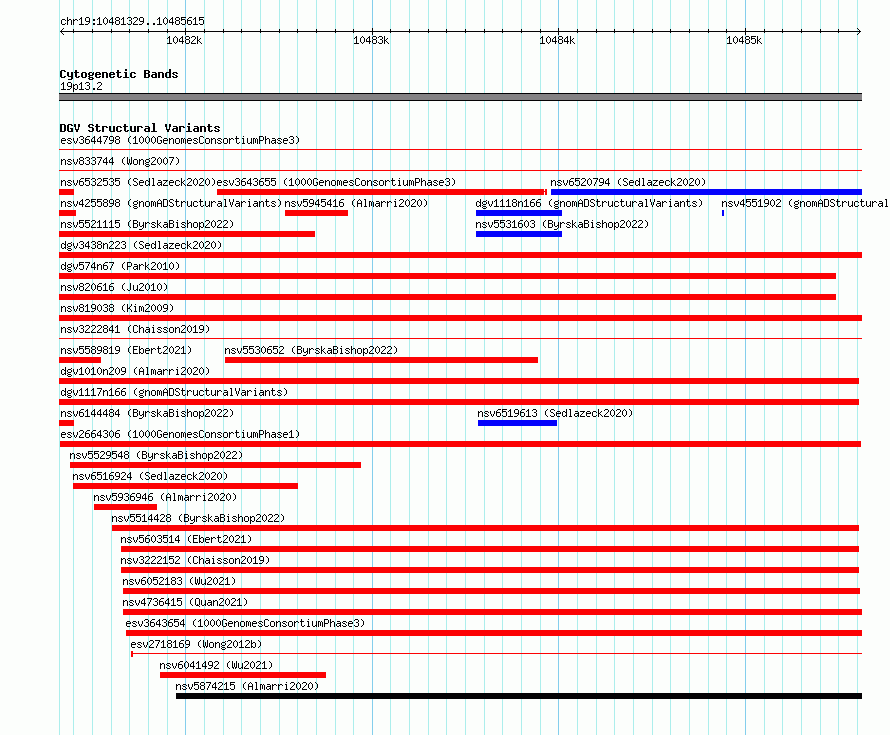Image resolution: width=890 pixels, height=735 pixels.
Task: Open esv3643655 variant label
Action: [x=336, y=182]
